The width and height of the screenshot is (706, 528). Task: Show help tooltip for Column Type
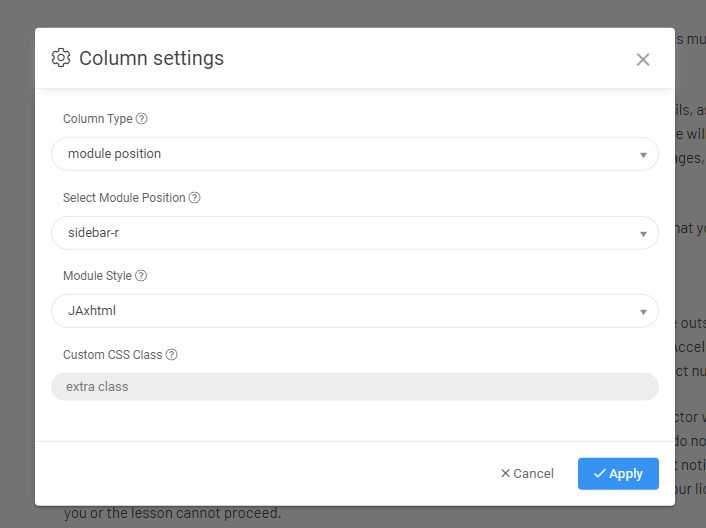point(142,119)
